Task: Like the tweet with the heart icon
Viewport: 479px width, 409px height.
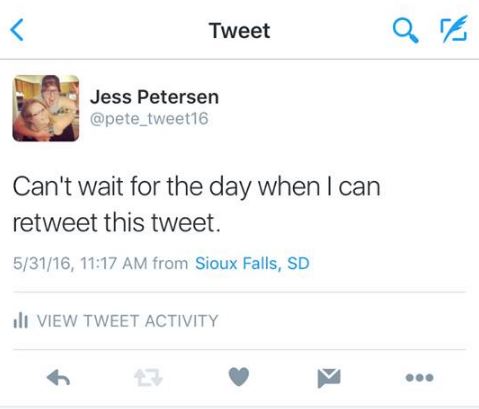Action: point(239,377)
